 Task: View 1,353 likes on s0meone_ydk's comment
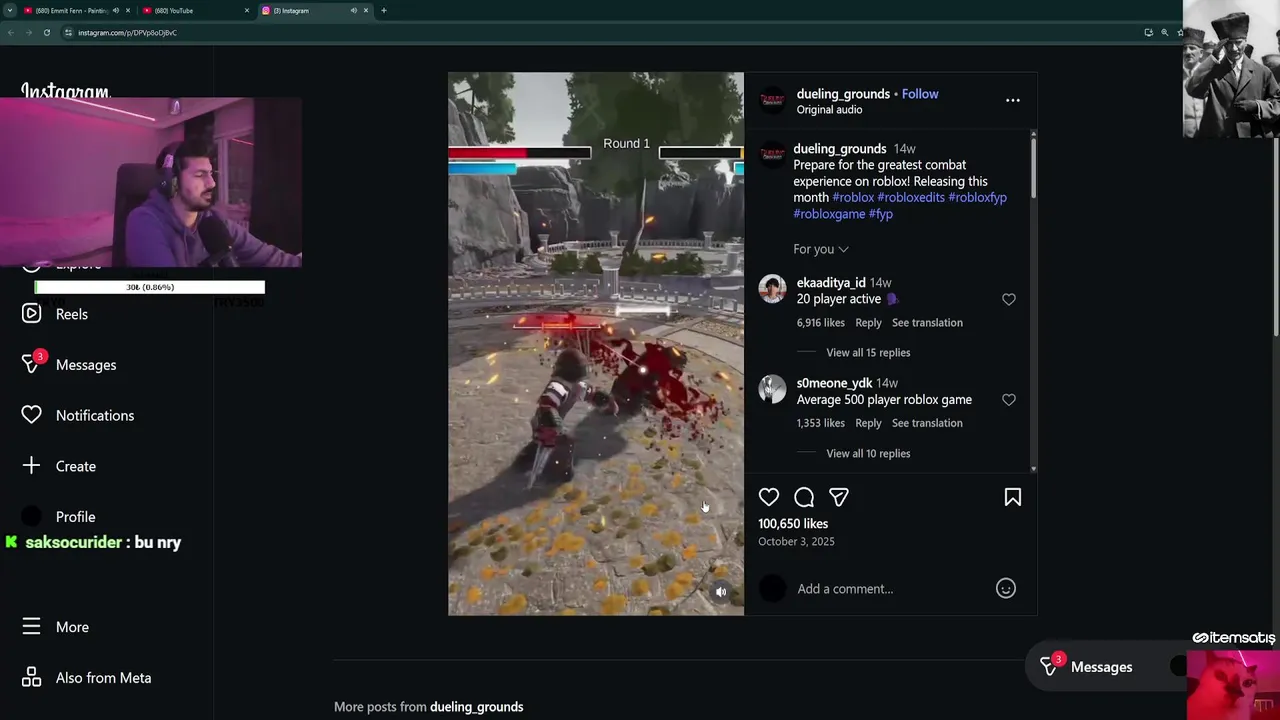click(x=821, y=423)
